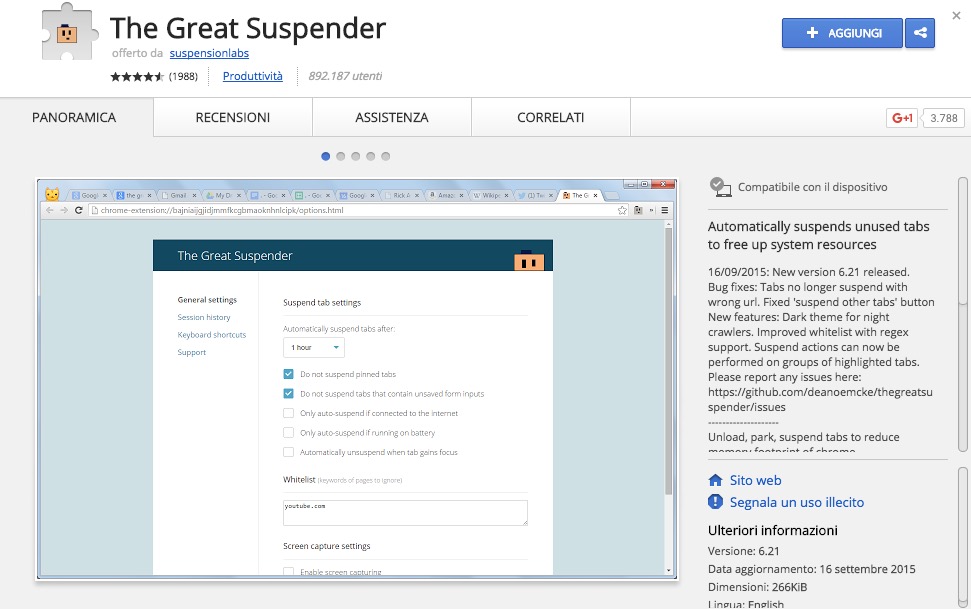Select the third carousel dot indicator
This screenshot has width=971, height=609.
[x=356, y=156]
